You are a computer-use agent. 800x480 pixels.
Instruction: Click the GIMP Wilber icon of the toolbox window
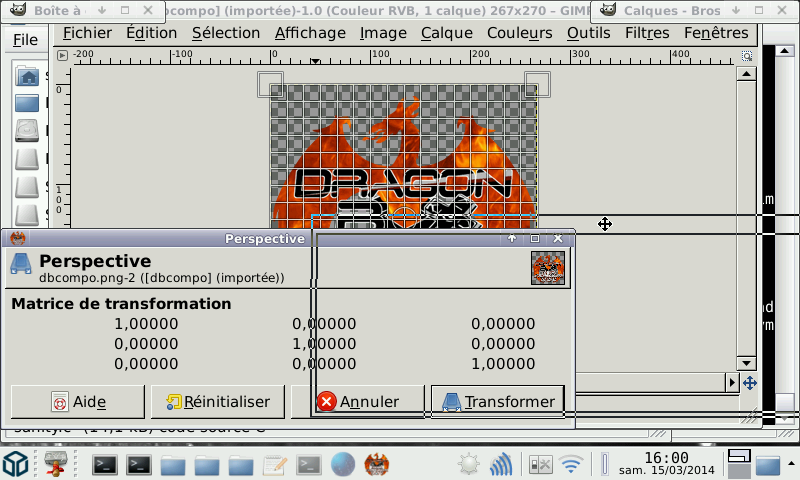pyautogui.click(x=18, y=9)
